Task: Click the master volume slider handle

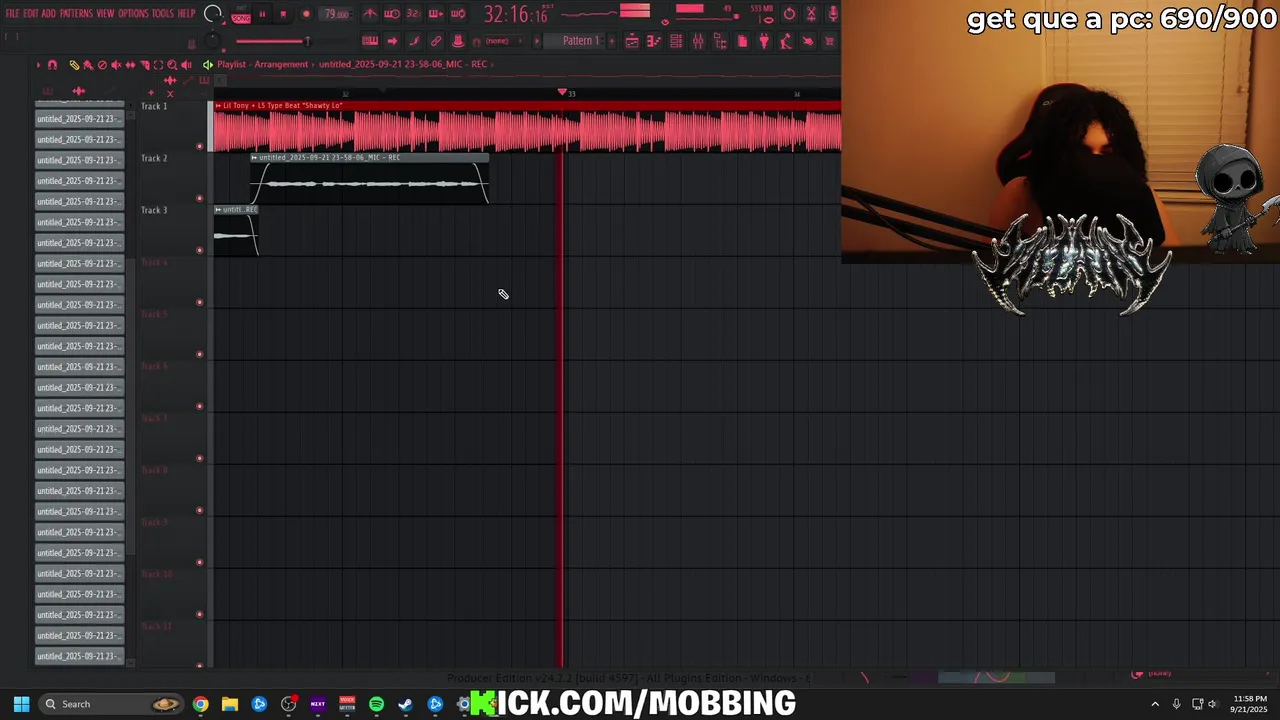Action: click(x=307, y=41)
